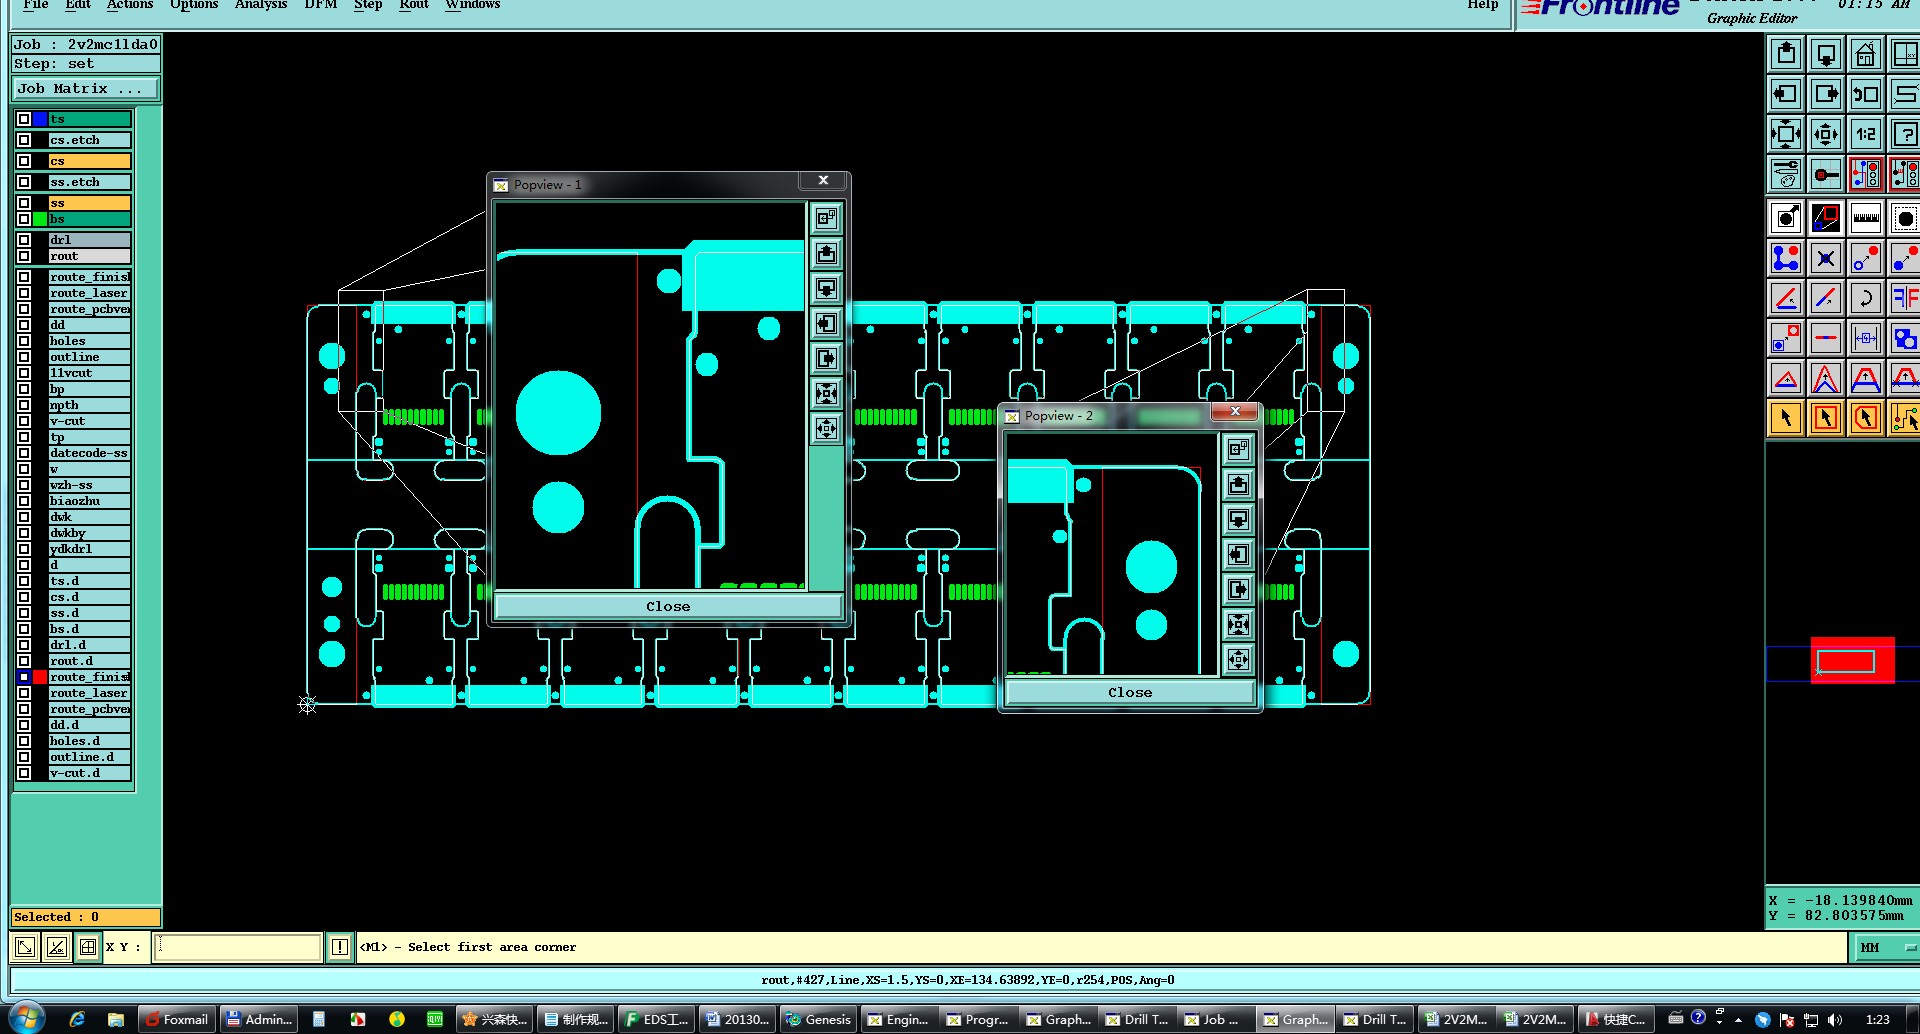Click the rotate curved arrow tool icon

[1865, 298]
